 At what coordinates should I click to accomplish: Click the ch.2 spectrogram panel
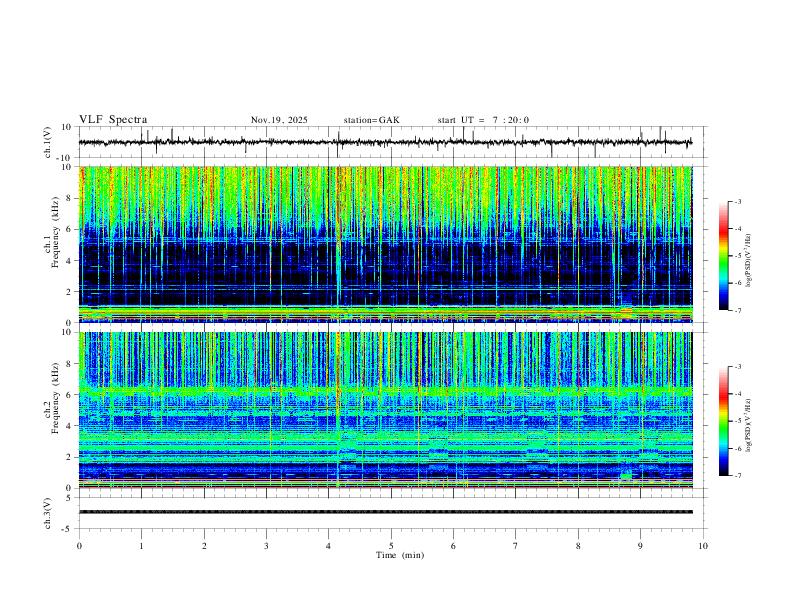[x=385, y=410]
